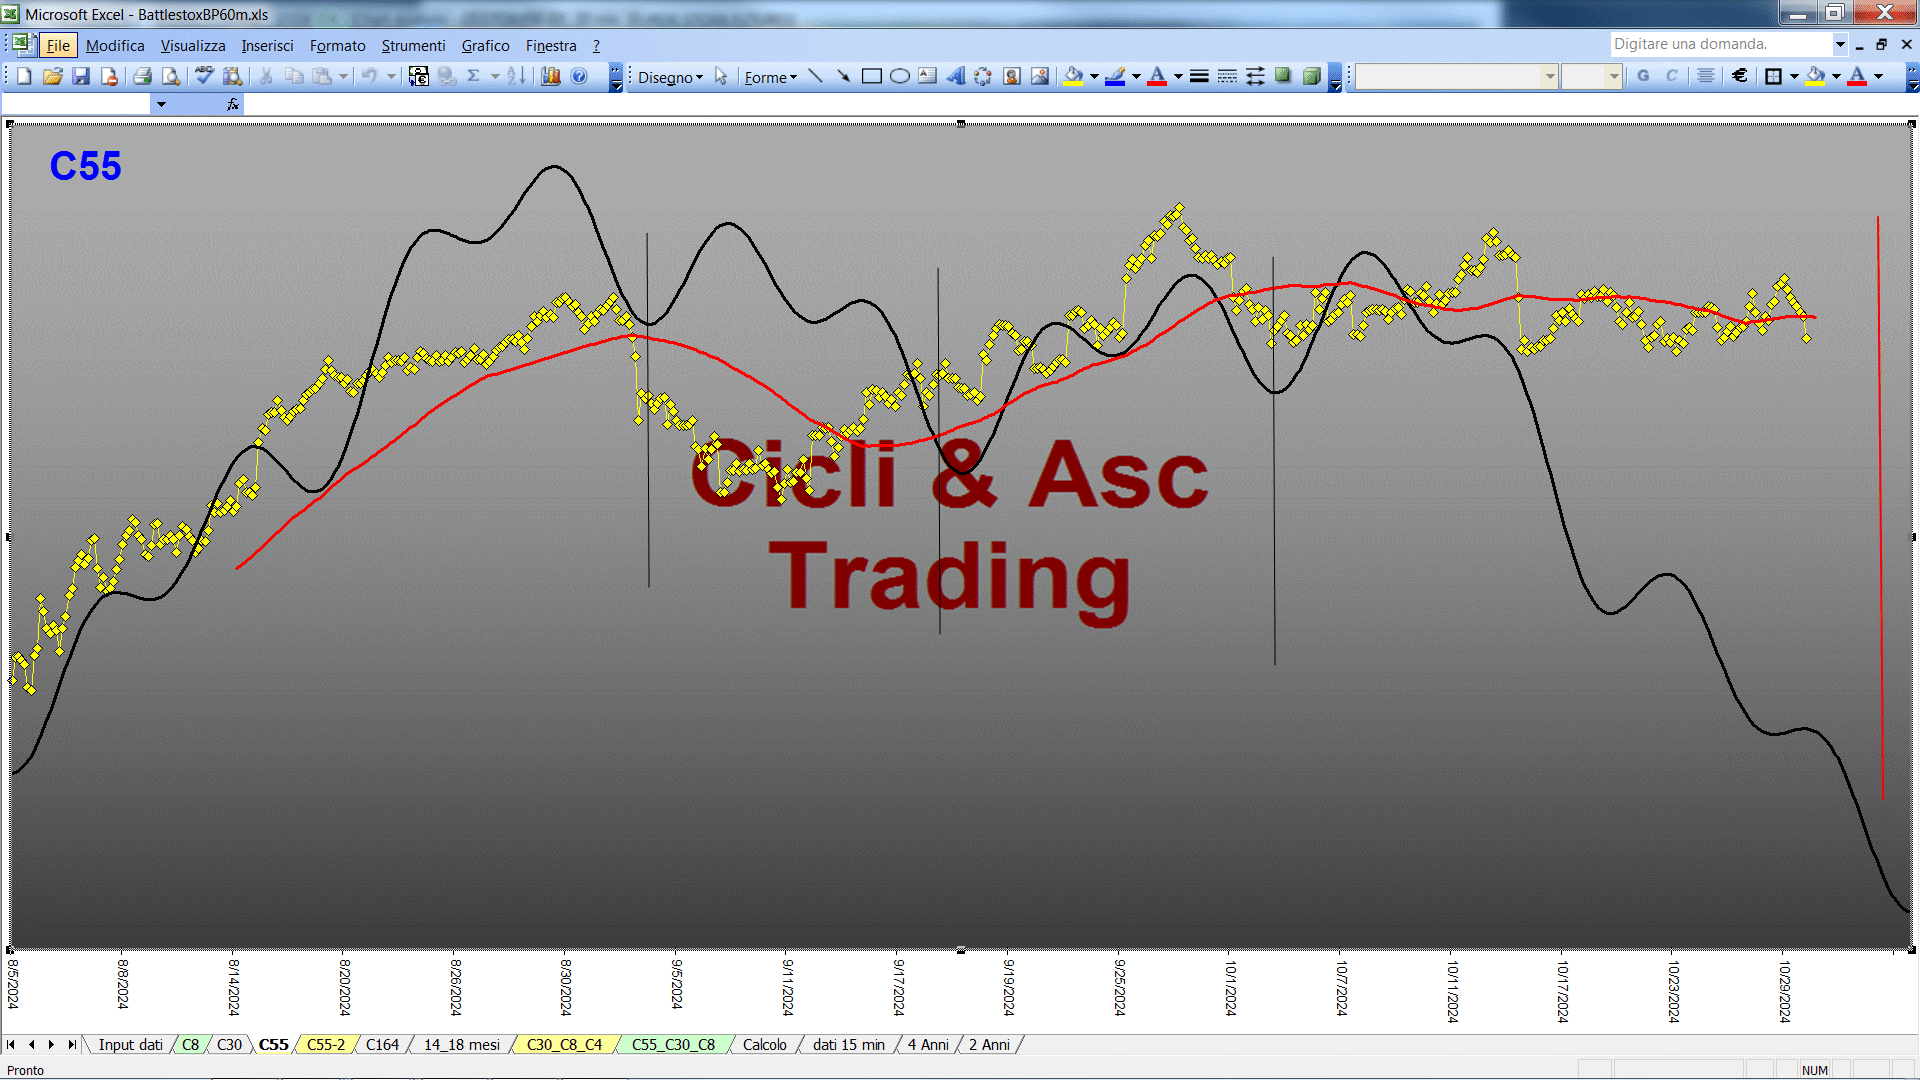Image resolution: width=1920 pixels, height=1080 pixels.
Task: Click the Print icon
Action: (x=143, y=76)
